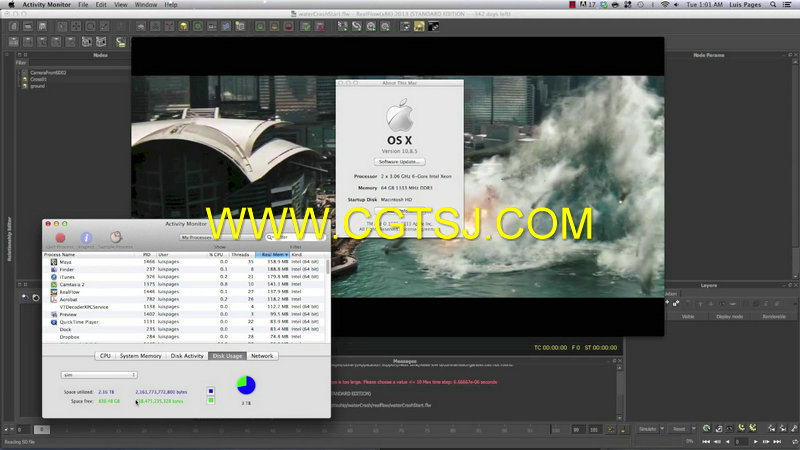Open the dropdown arrow next to Simulate
The width and height of the screenshot is (800, 450).
point(662,429)
